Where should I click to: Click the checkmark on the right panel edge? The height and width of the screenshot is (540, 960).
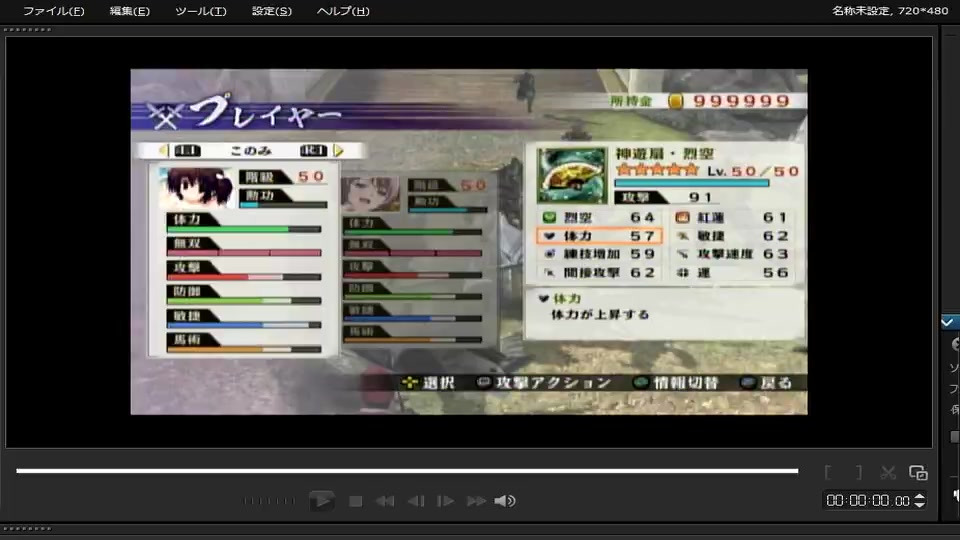pyautogui.click(x=948, y=322)
